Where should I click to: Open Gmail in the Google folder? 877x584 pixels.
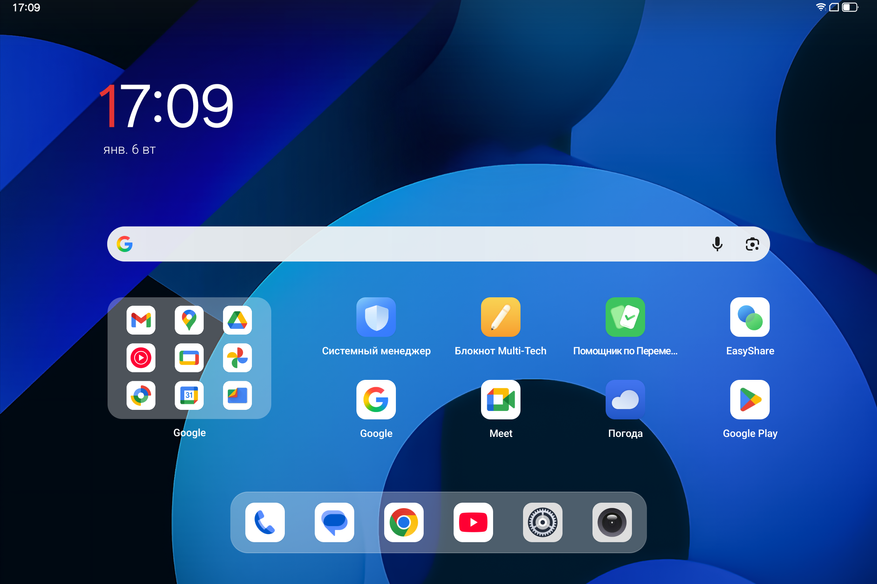click(x=141, y=320)
